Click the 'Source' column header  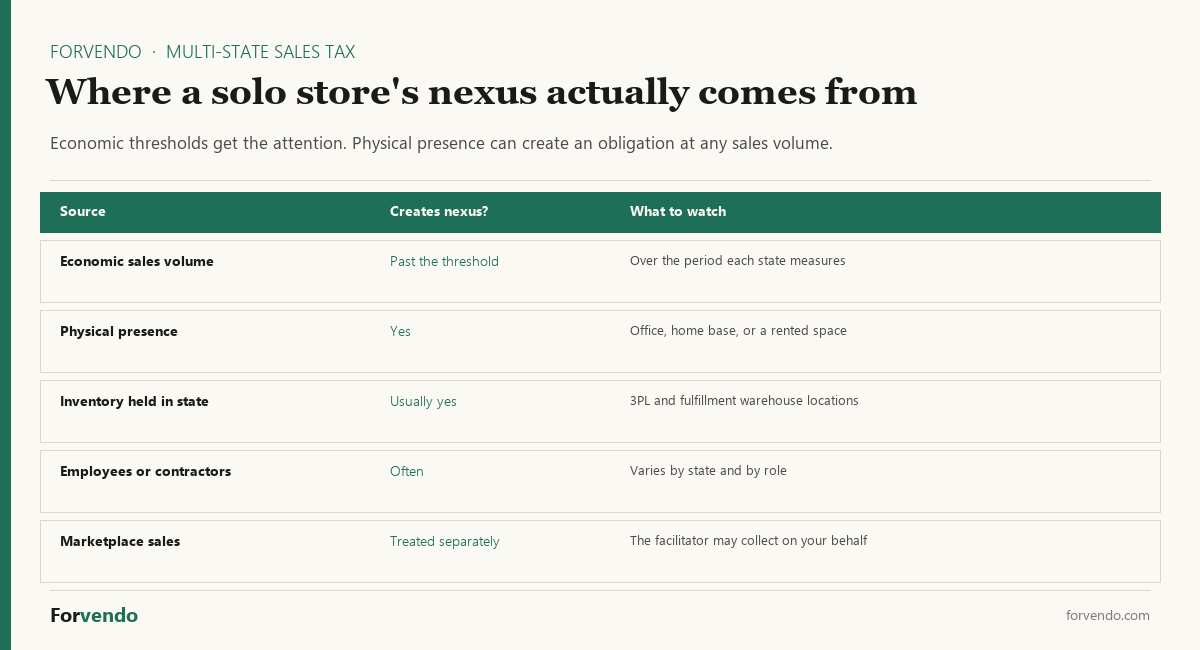point(82,211)
